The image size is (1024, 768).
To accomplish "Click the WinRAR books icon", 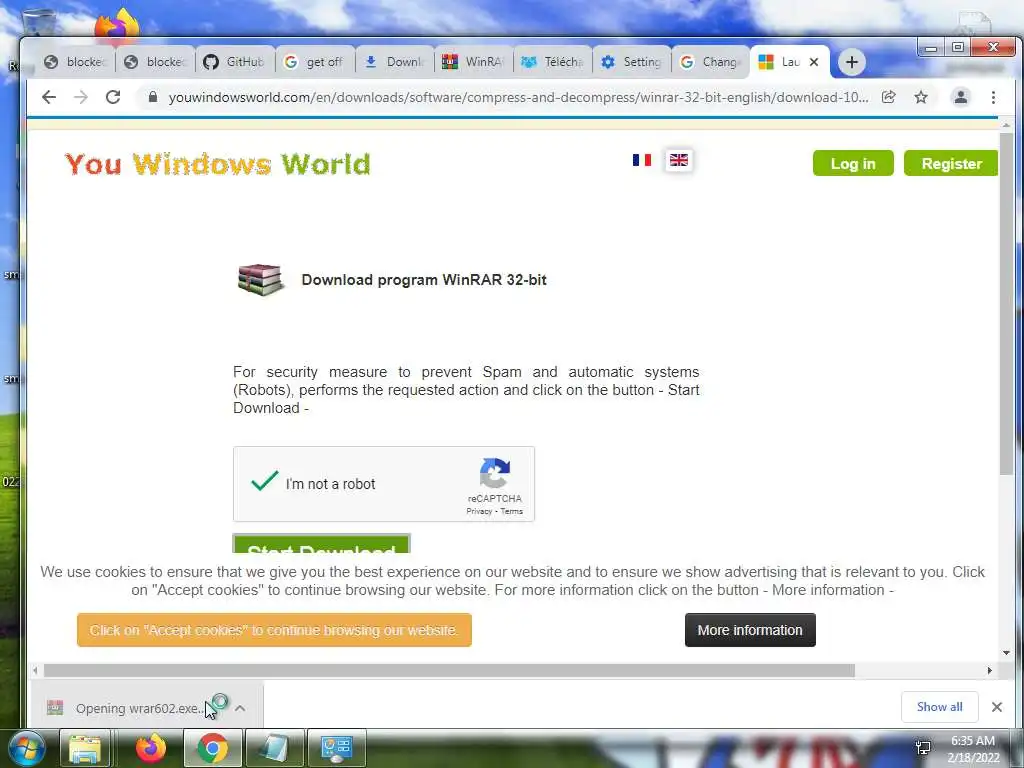I will (260, 280).
